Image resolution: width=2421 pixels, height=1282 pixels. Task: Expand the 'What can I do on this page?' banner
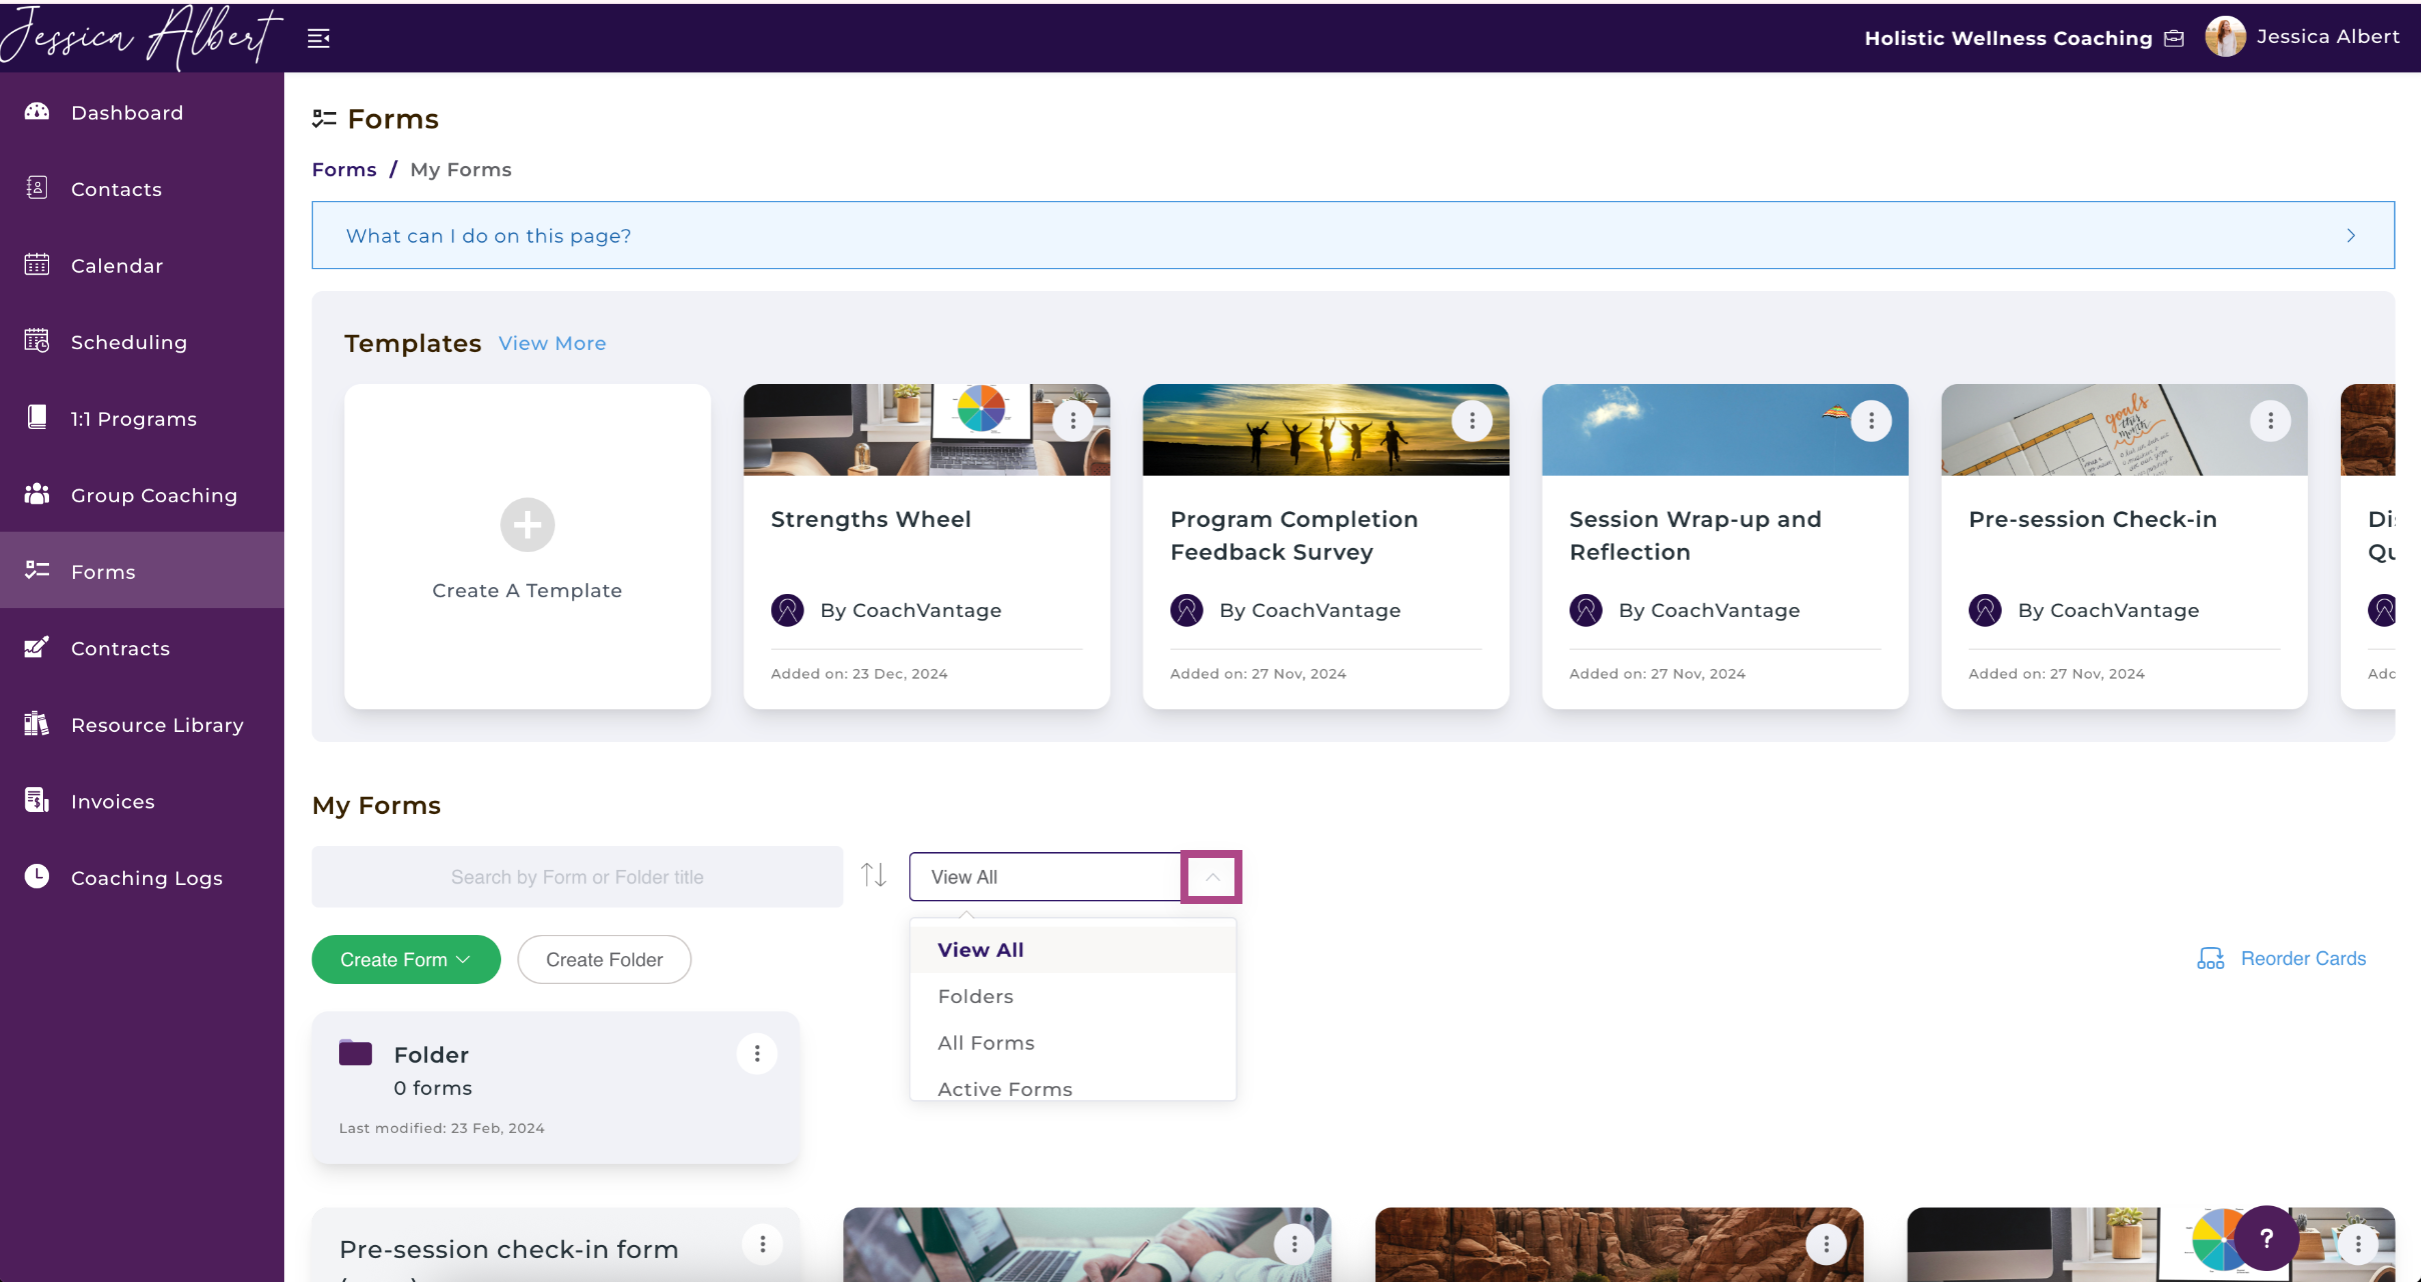pyautogui.click(x=1353, y=235)
